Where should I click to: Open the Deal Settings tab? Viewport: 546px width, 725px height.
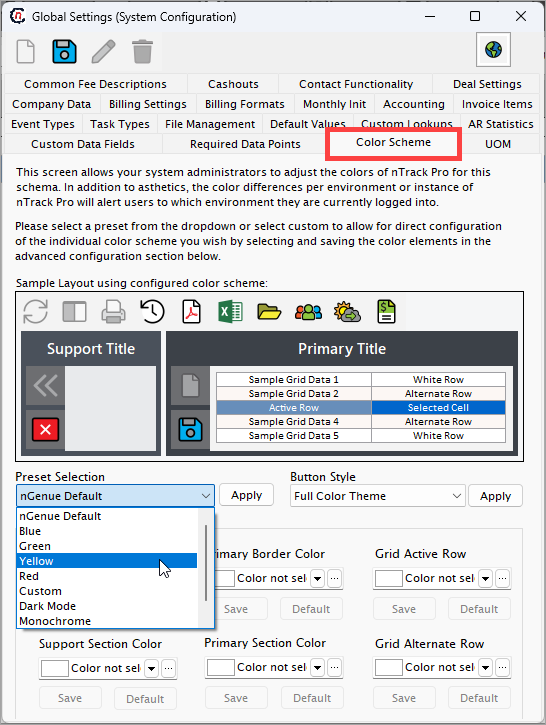(487, 84)
